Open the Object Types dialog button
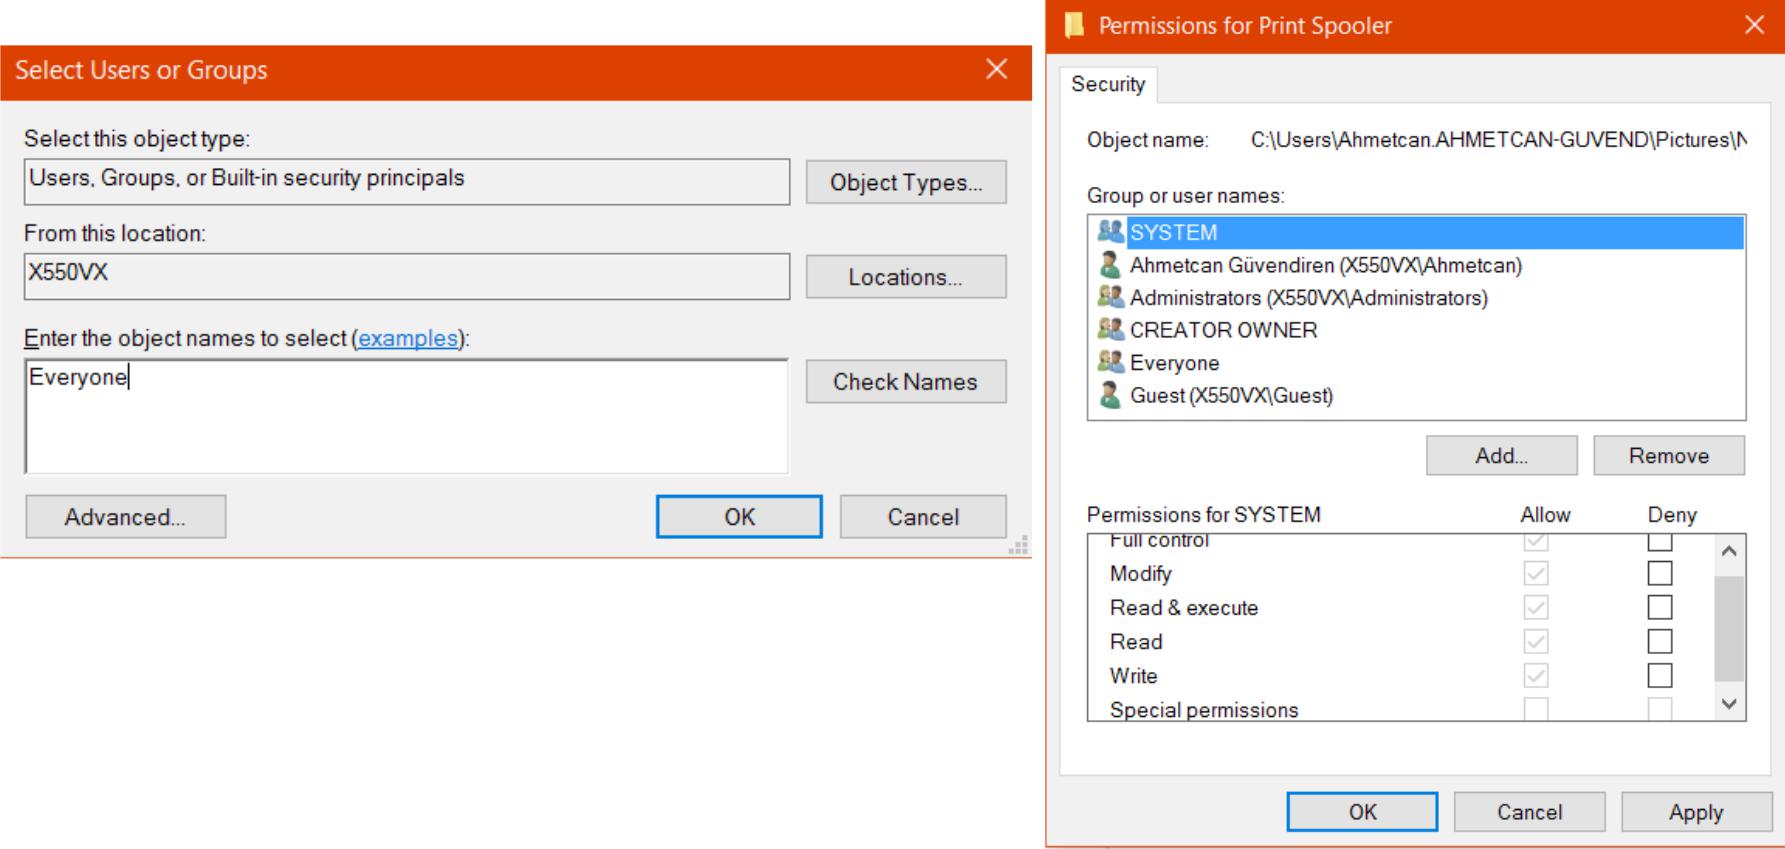This screenshot has width=1785, height=849. [905, 182]
